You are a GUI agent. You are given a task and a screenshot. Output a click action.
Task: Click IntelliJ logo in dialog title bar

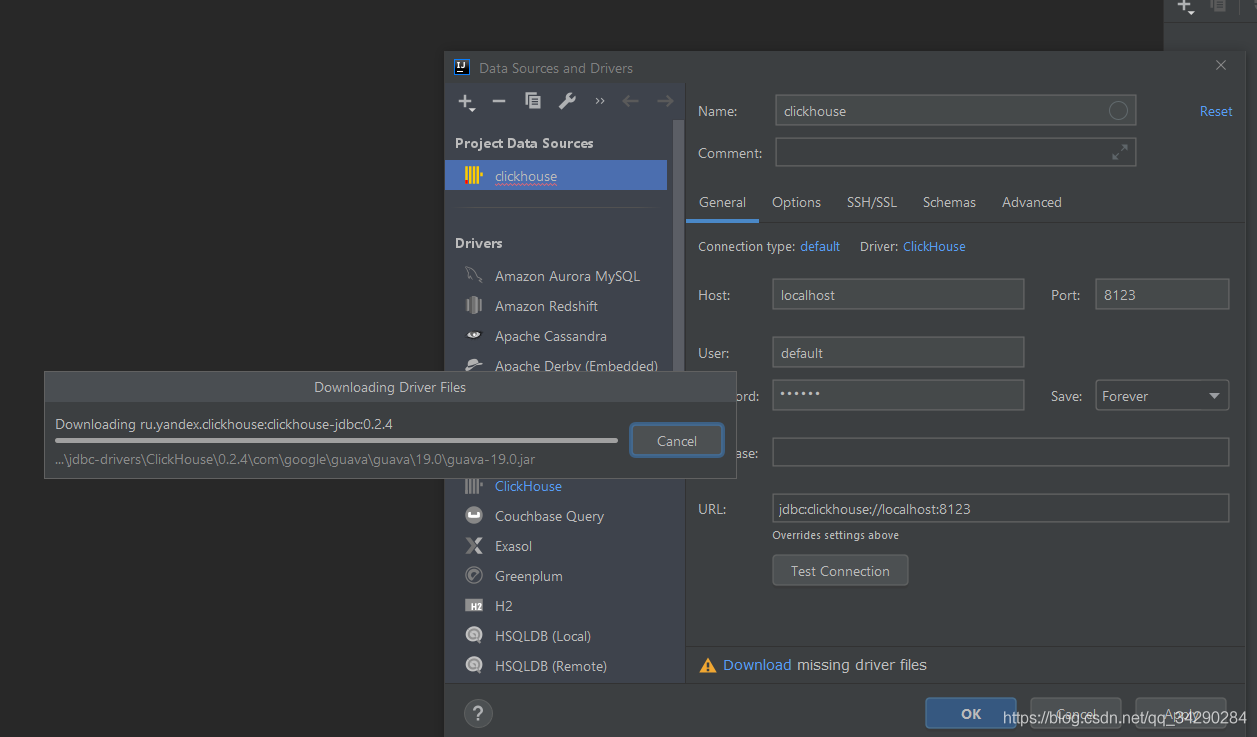[462, 67]
